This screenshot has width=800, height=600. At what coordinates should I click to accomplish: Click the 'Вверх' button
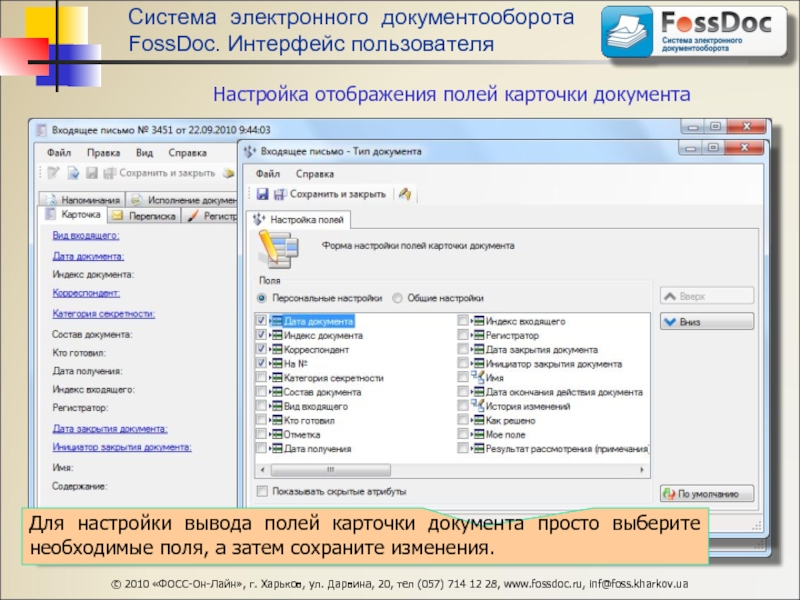(x=707, y=296)
